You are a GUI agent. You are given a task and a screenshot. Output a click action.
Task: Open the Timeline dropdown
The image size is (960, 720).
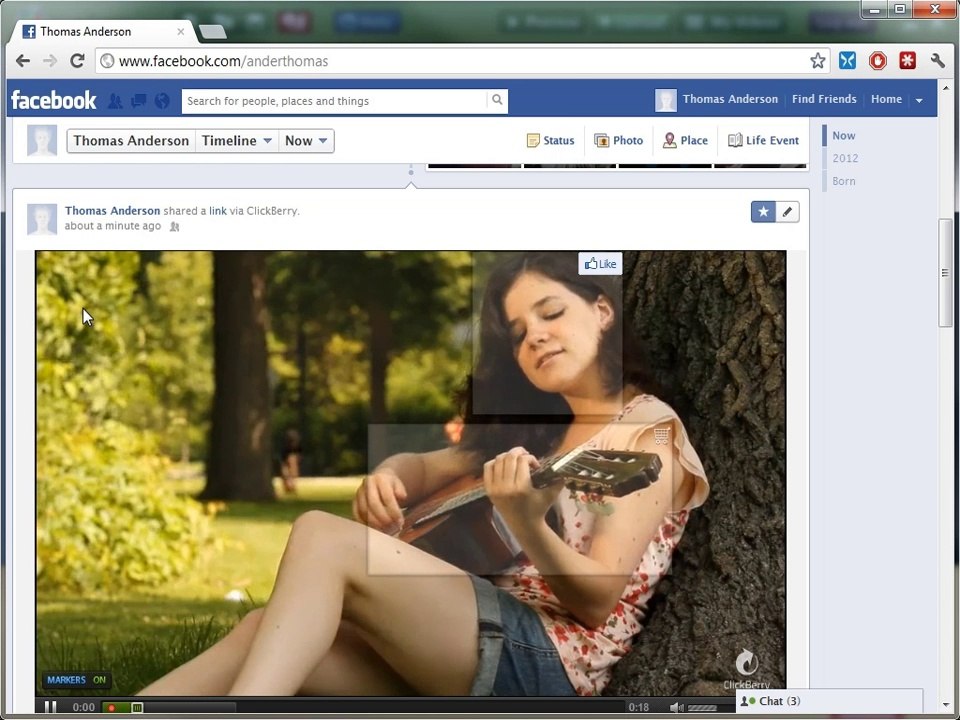click(x=236, y=141)
